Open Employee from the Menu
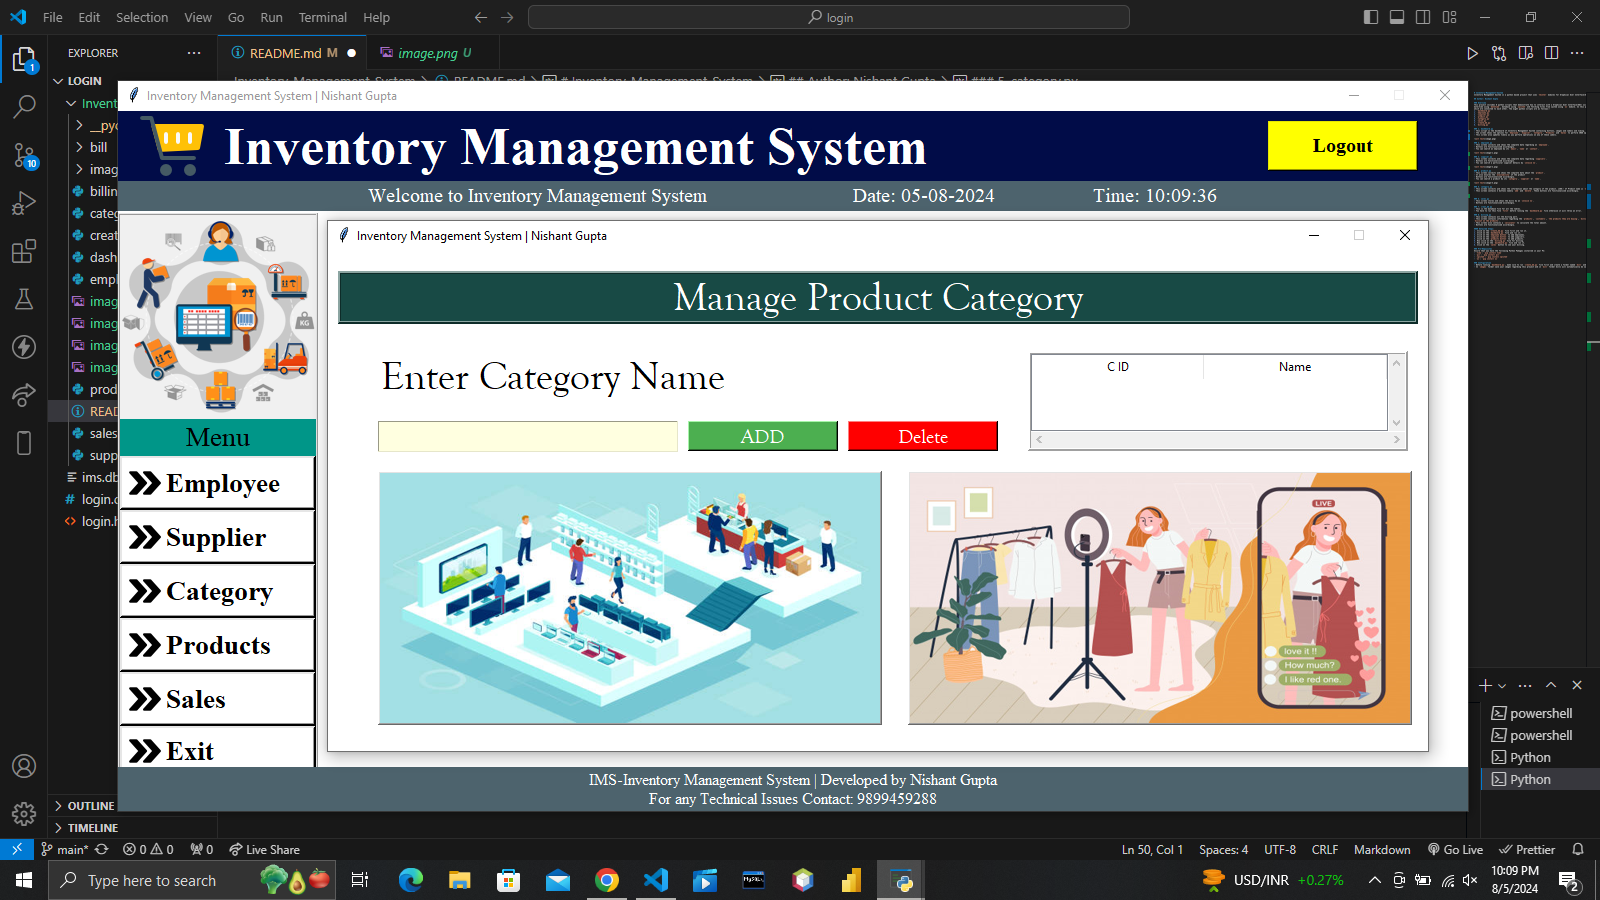 point(217,483)
